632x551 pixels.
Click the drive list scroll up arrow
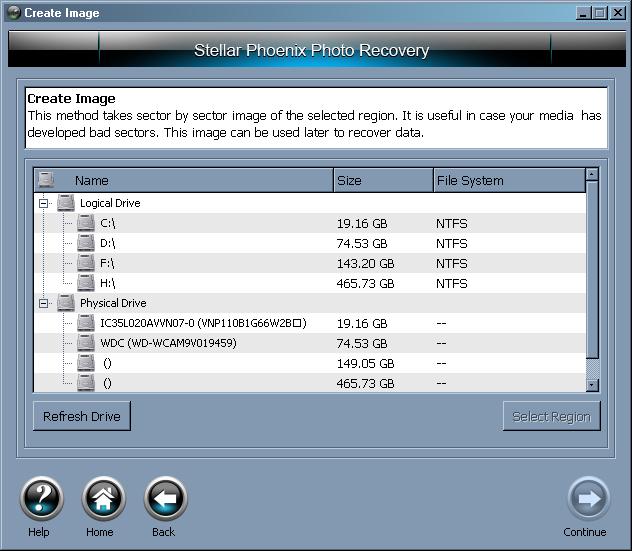592,175
